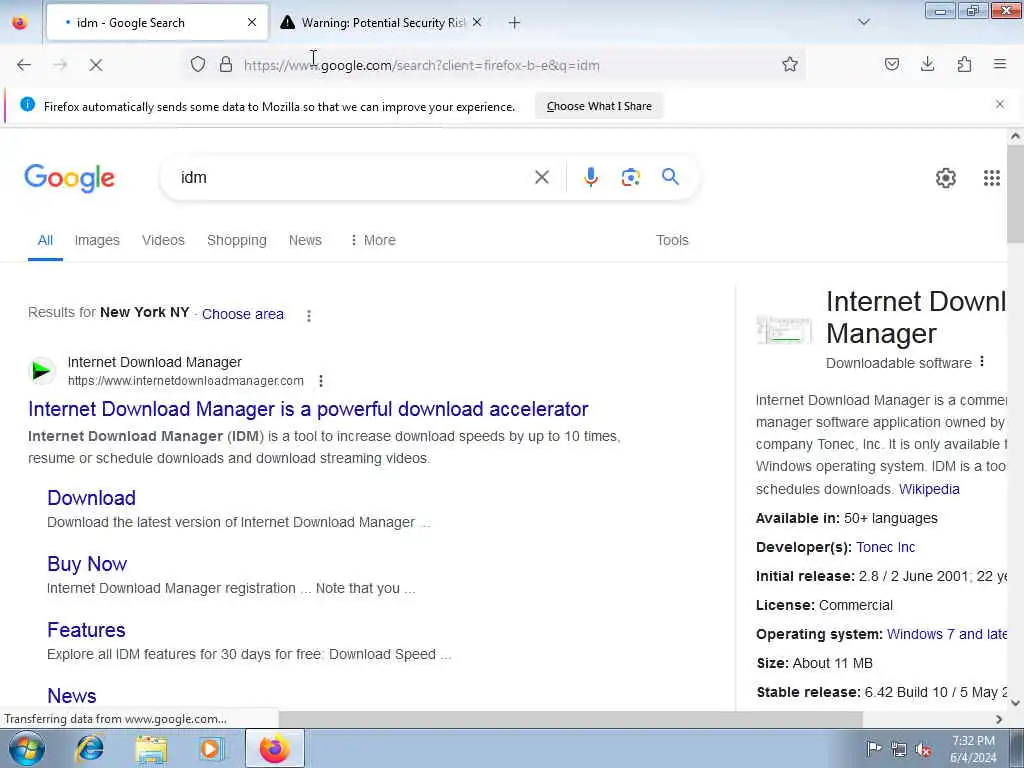Open the Wikipedia link in knowledge panel
The image size is (1024, 768).
click(x=929, y=489)
